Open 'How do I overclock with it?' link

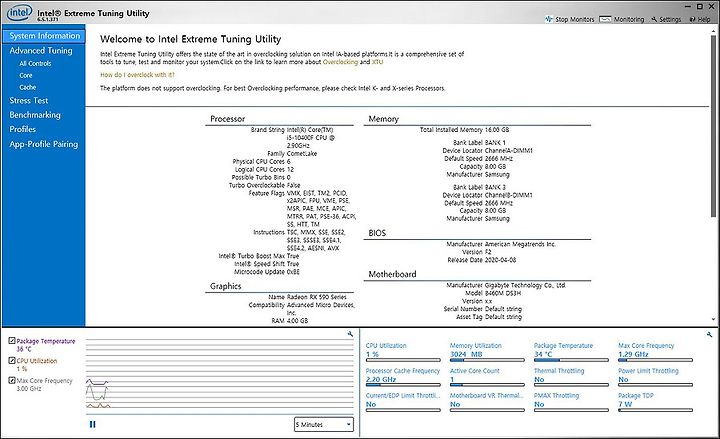point(137,75)
